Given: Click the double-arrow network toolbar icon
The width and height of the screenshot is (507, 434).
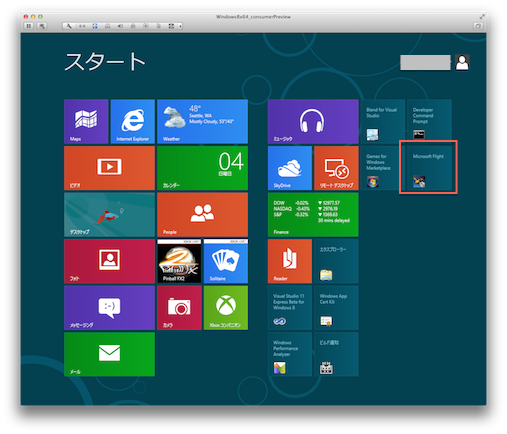Looking at the screenshot, I should click(82, 26).
